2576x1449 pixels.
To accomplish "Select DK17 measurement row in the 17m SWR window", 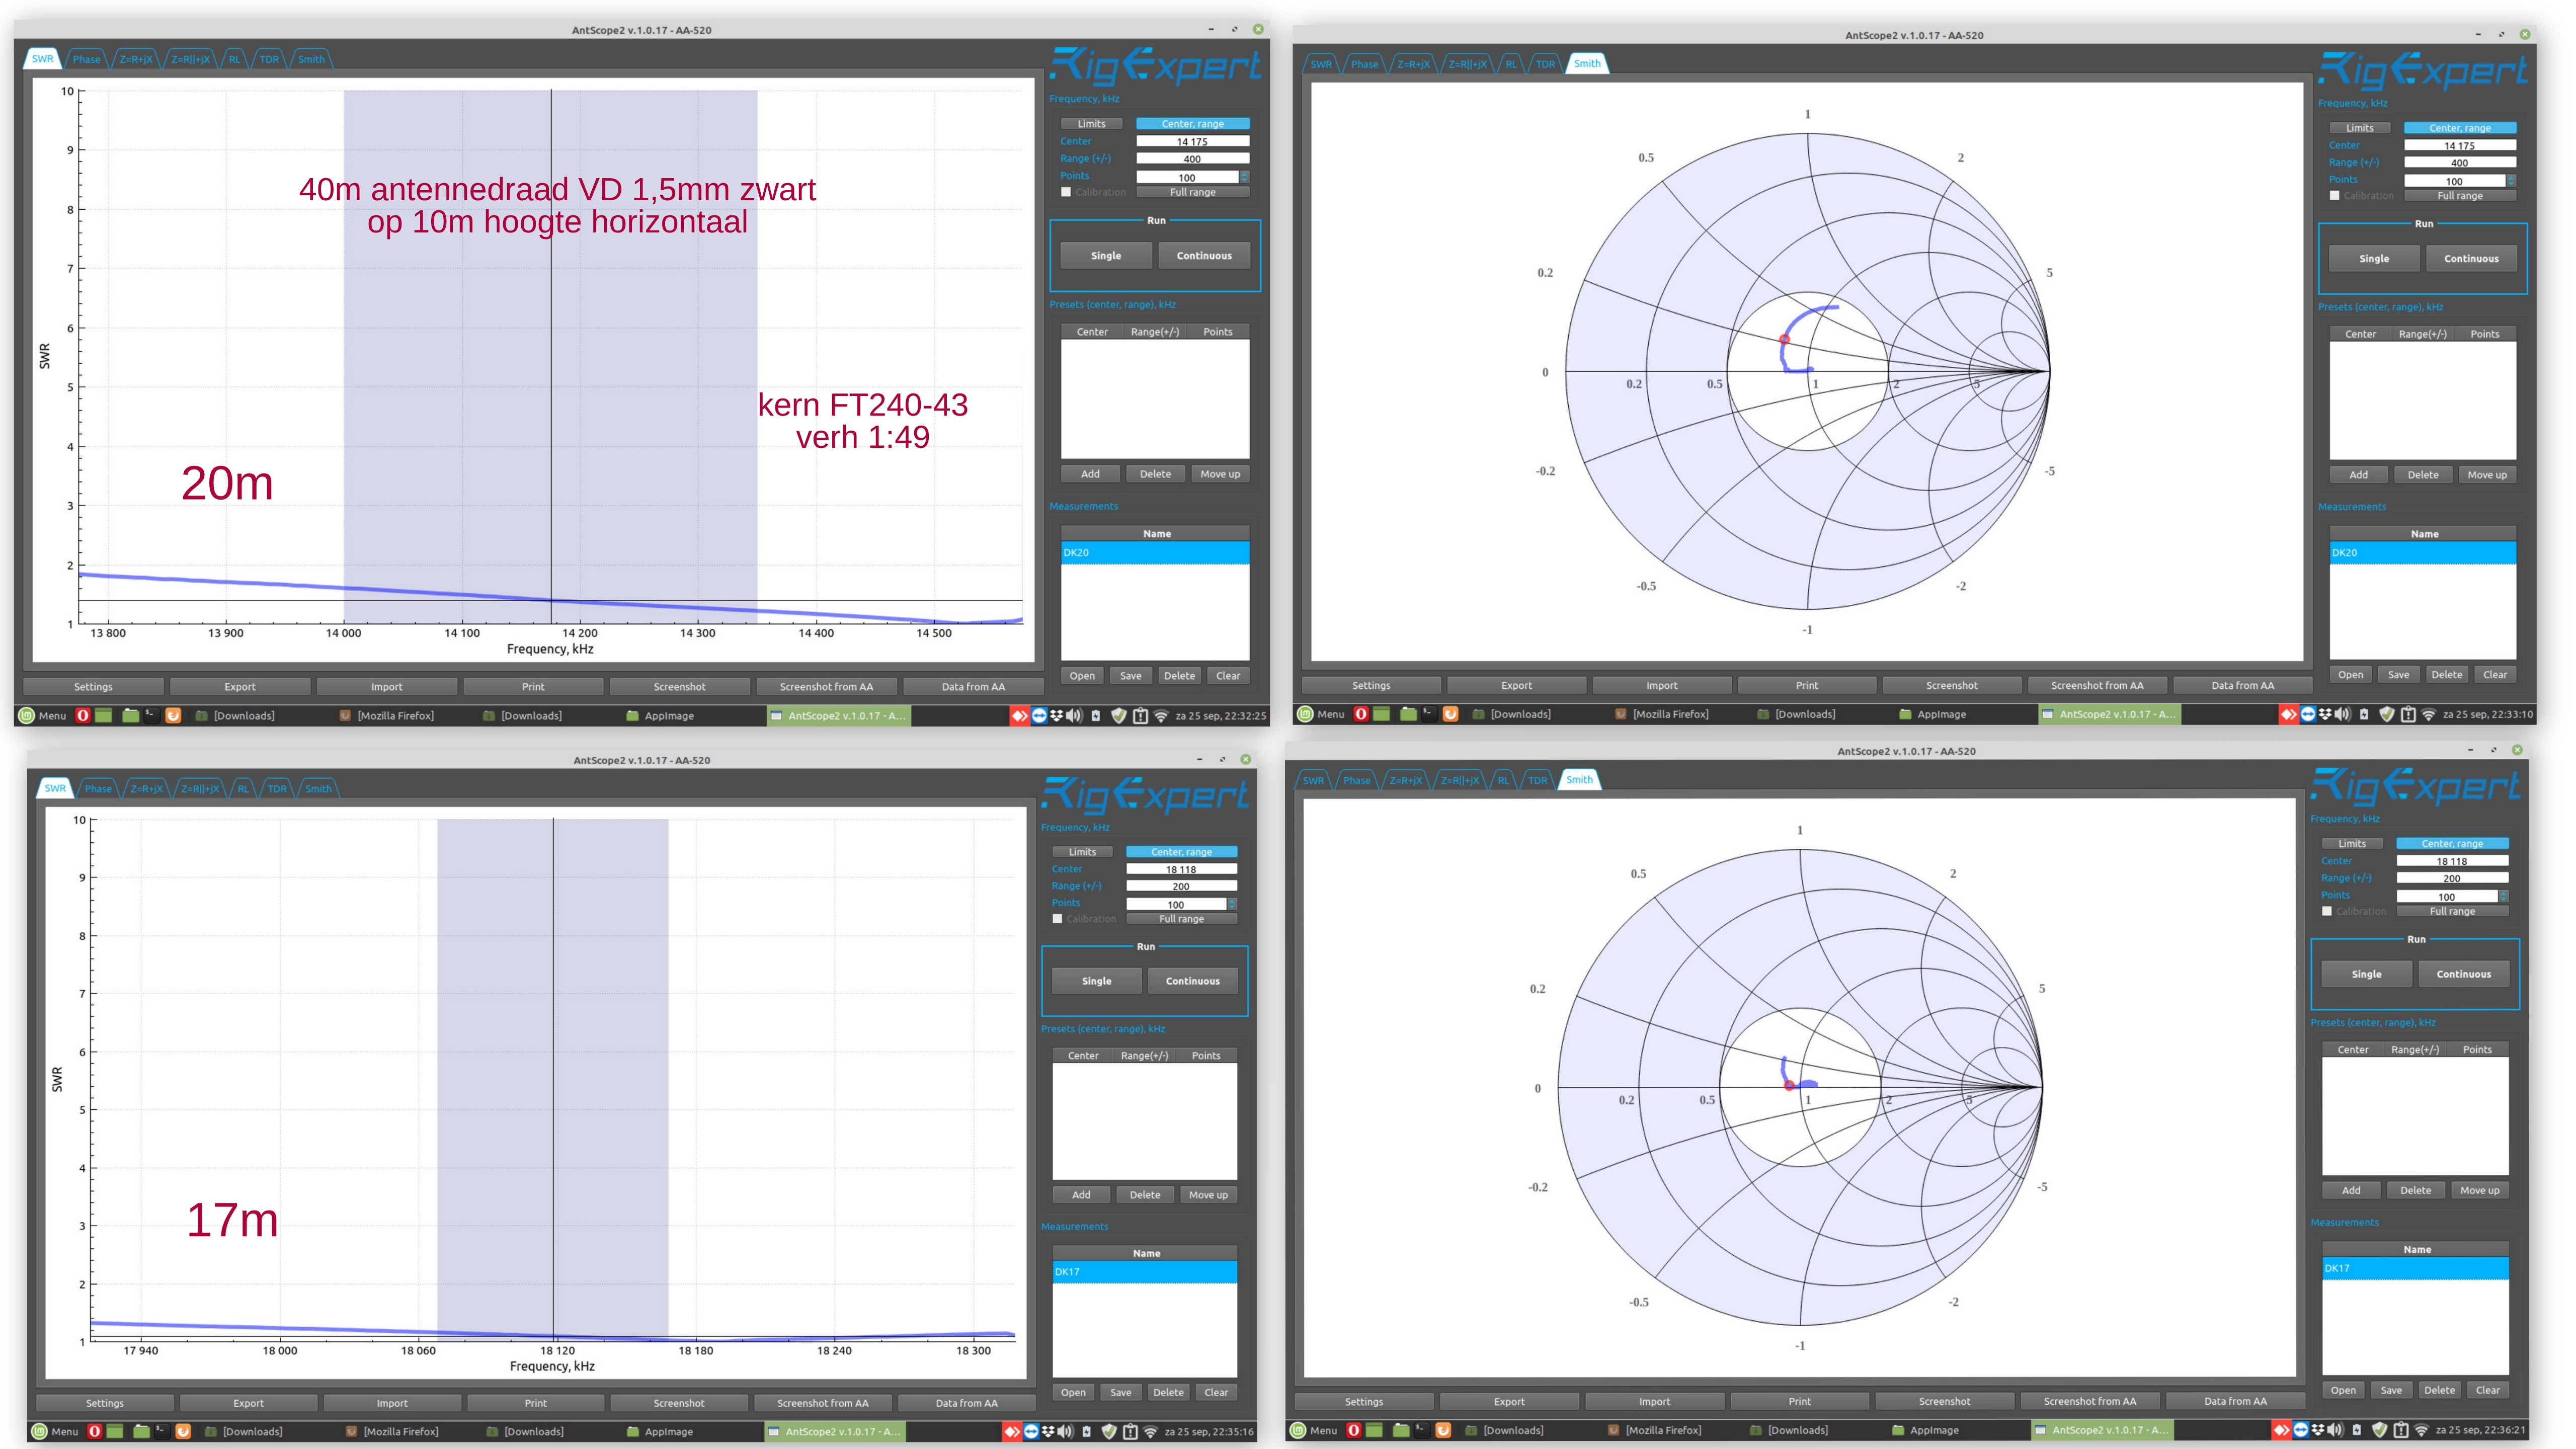I will [x=1144, y=1271].
